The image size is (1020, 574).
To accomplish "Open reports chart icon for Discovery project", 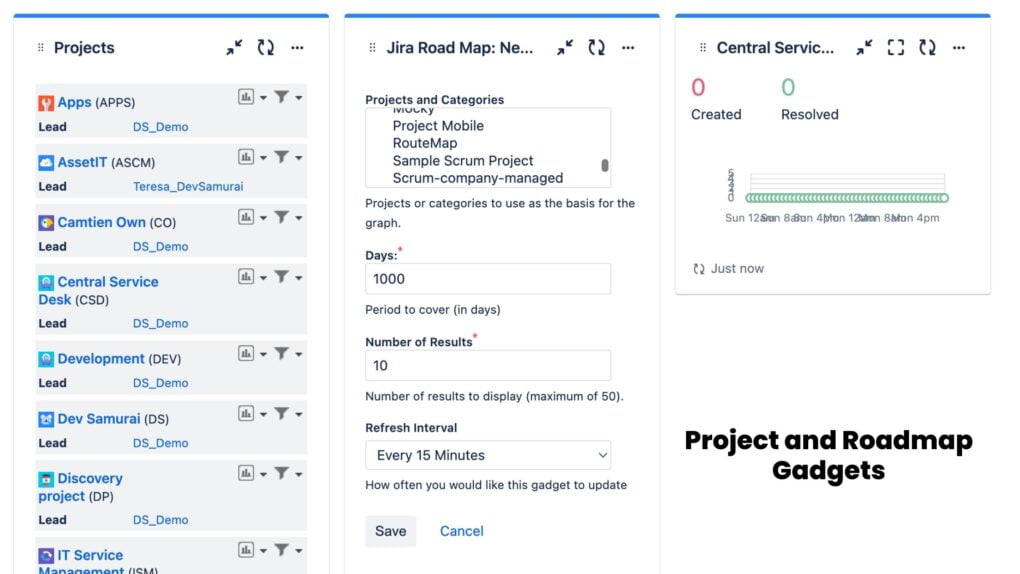I will [x=246, y=473].
